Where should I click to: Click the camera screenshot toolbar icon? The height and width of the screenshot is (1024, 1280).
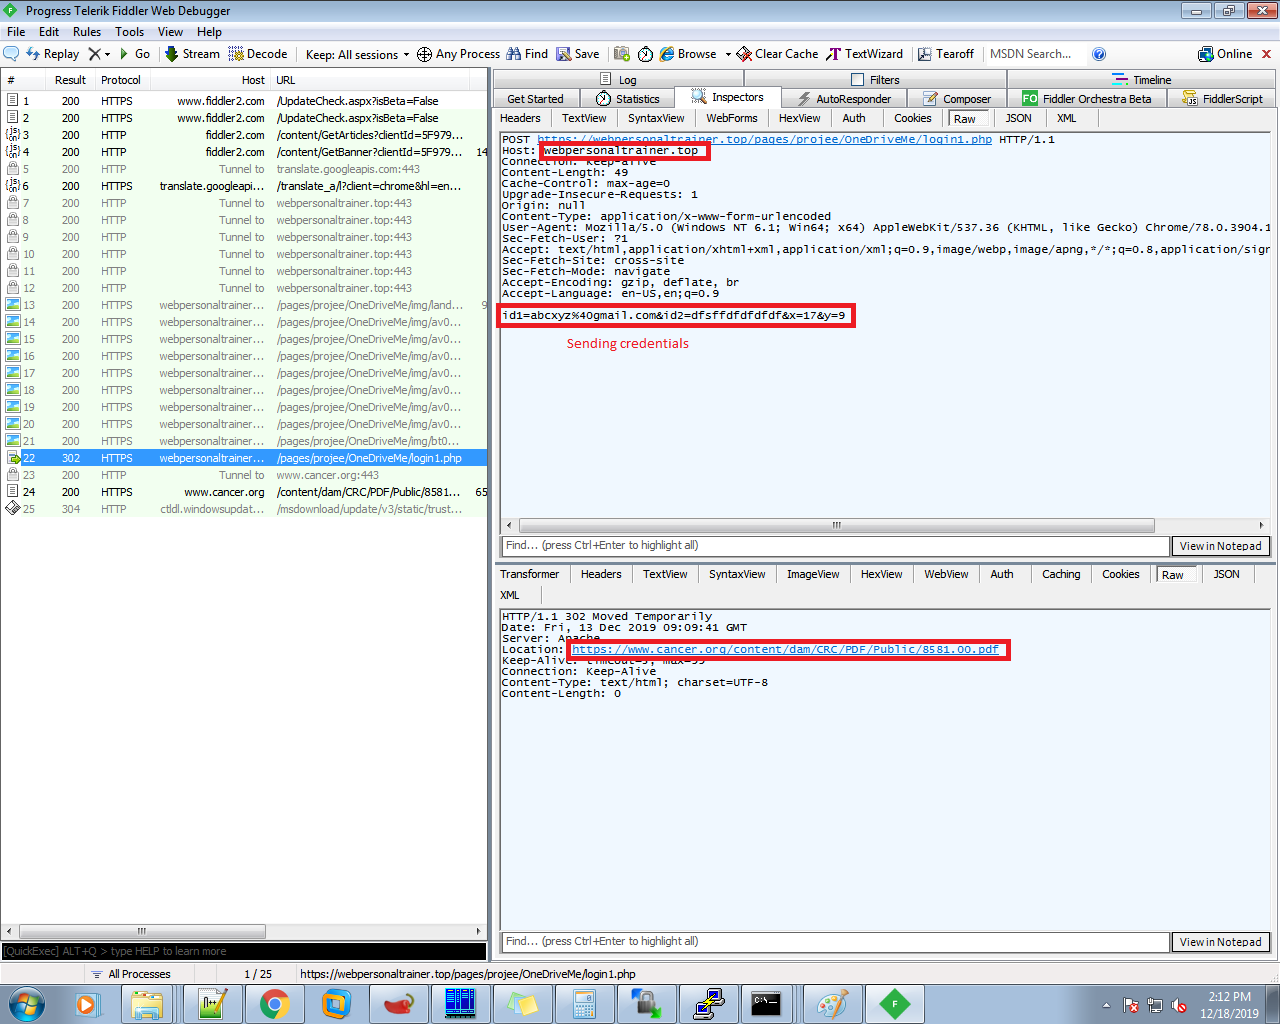[x=622, y=54]
